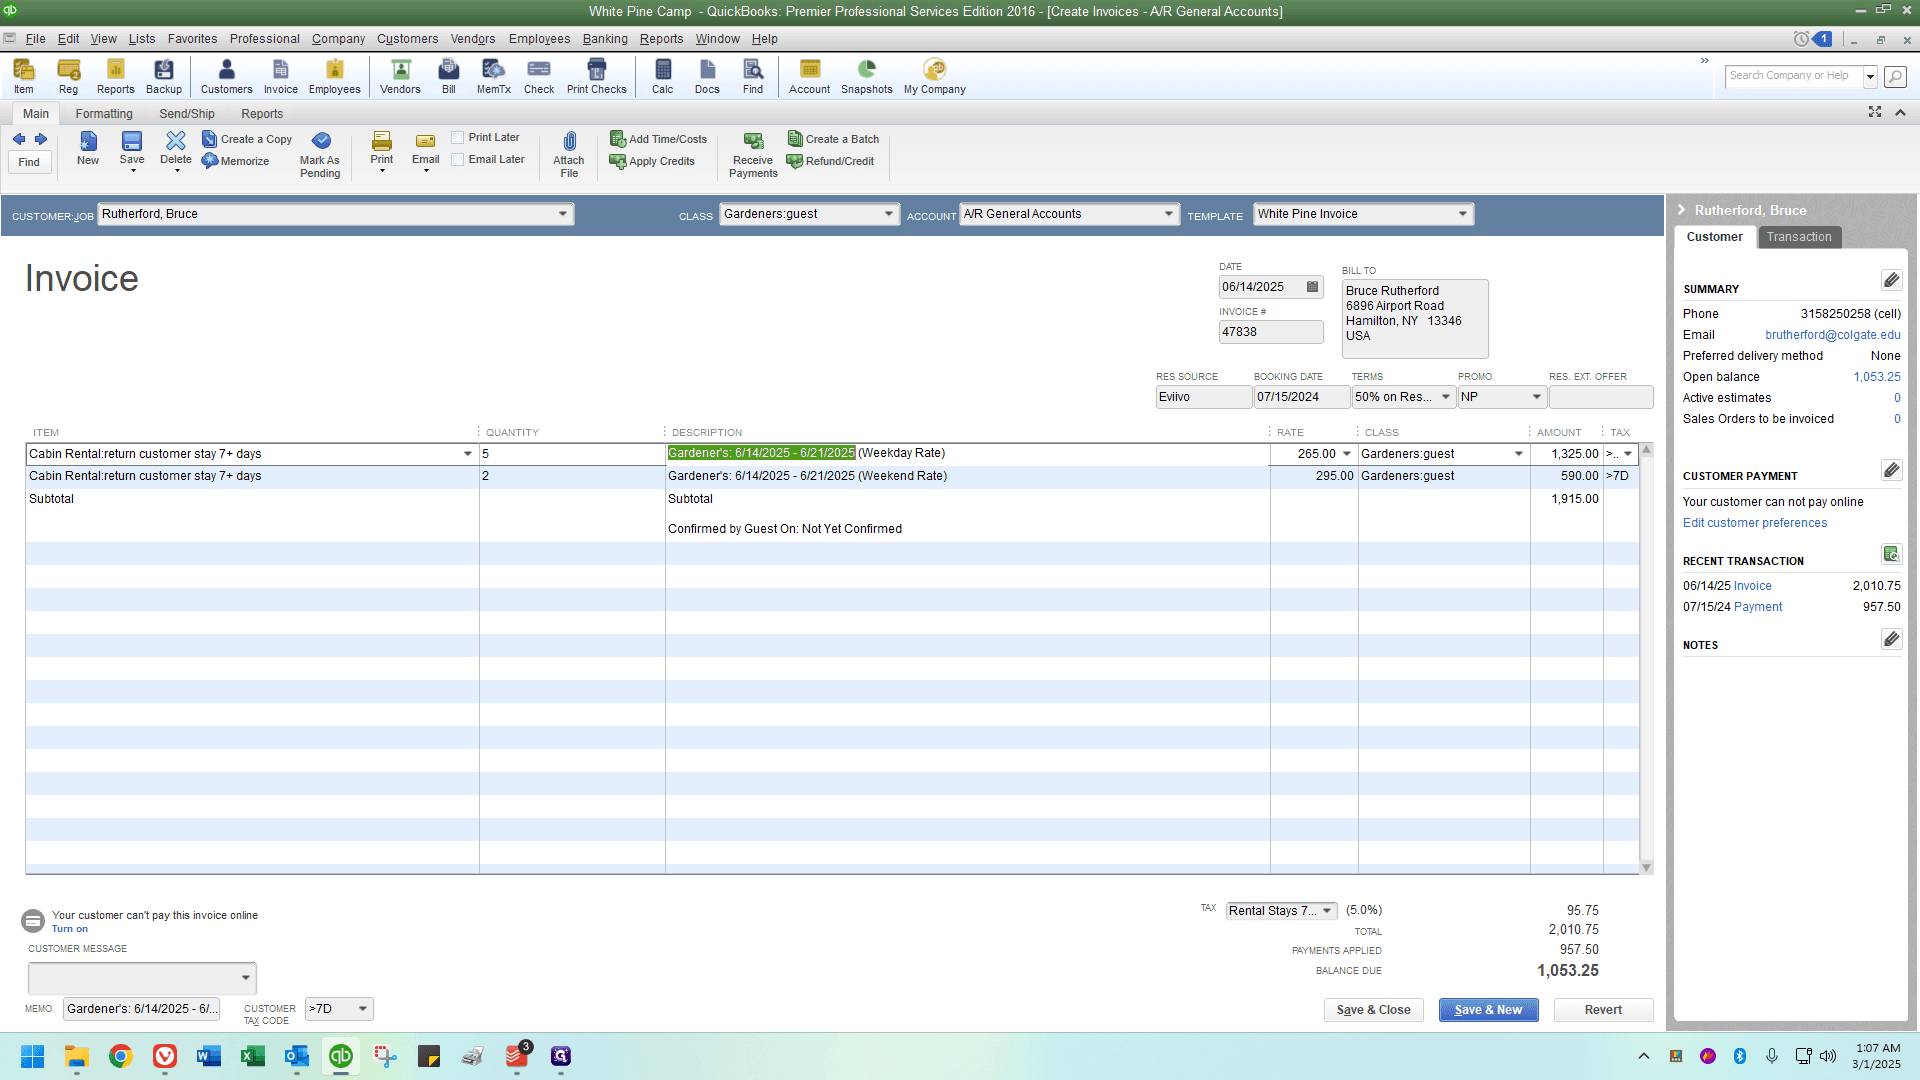Click Turn on online payment link

(69, 929)
